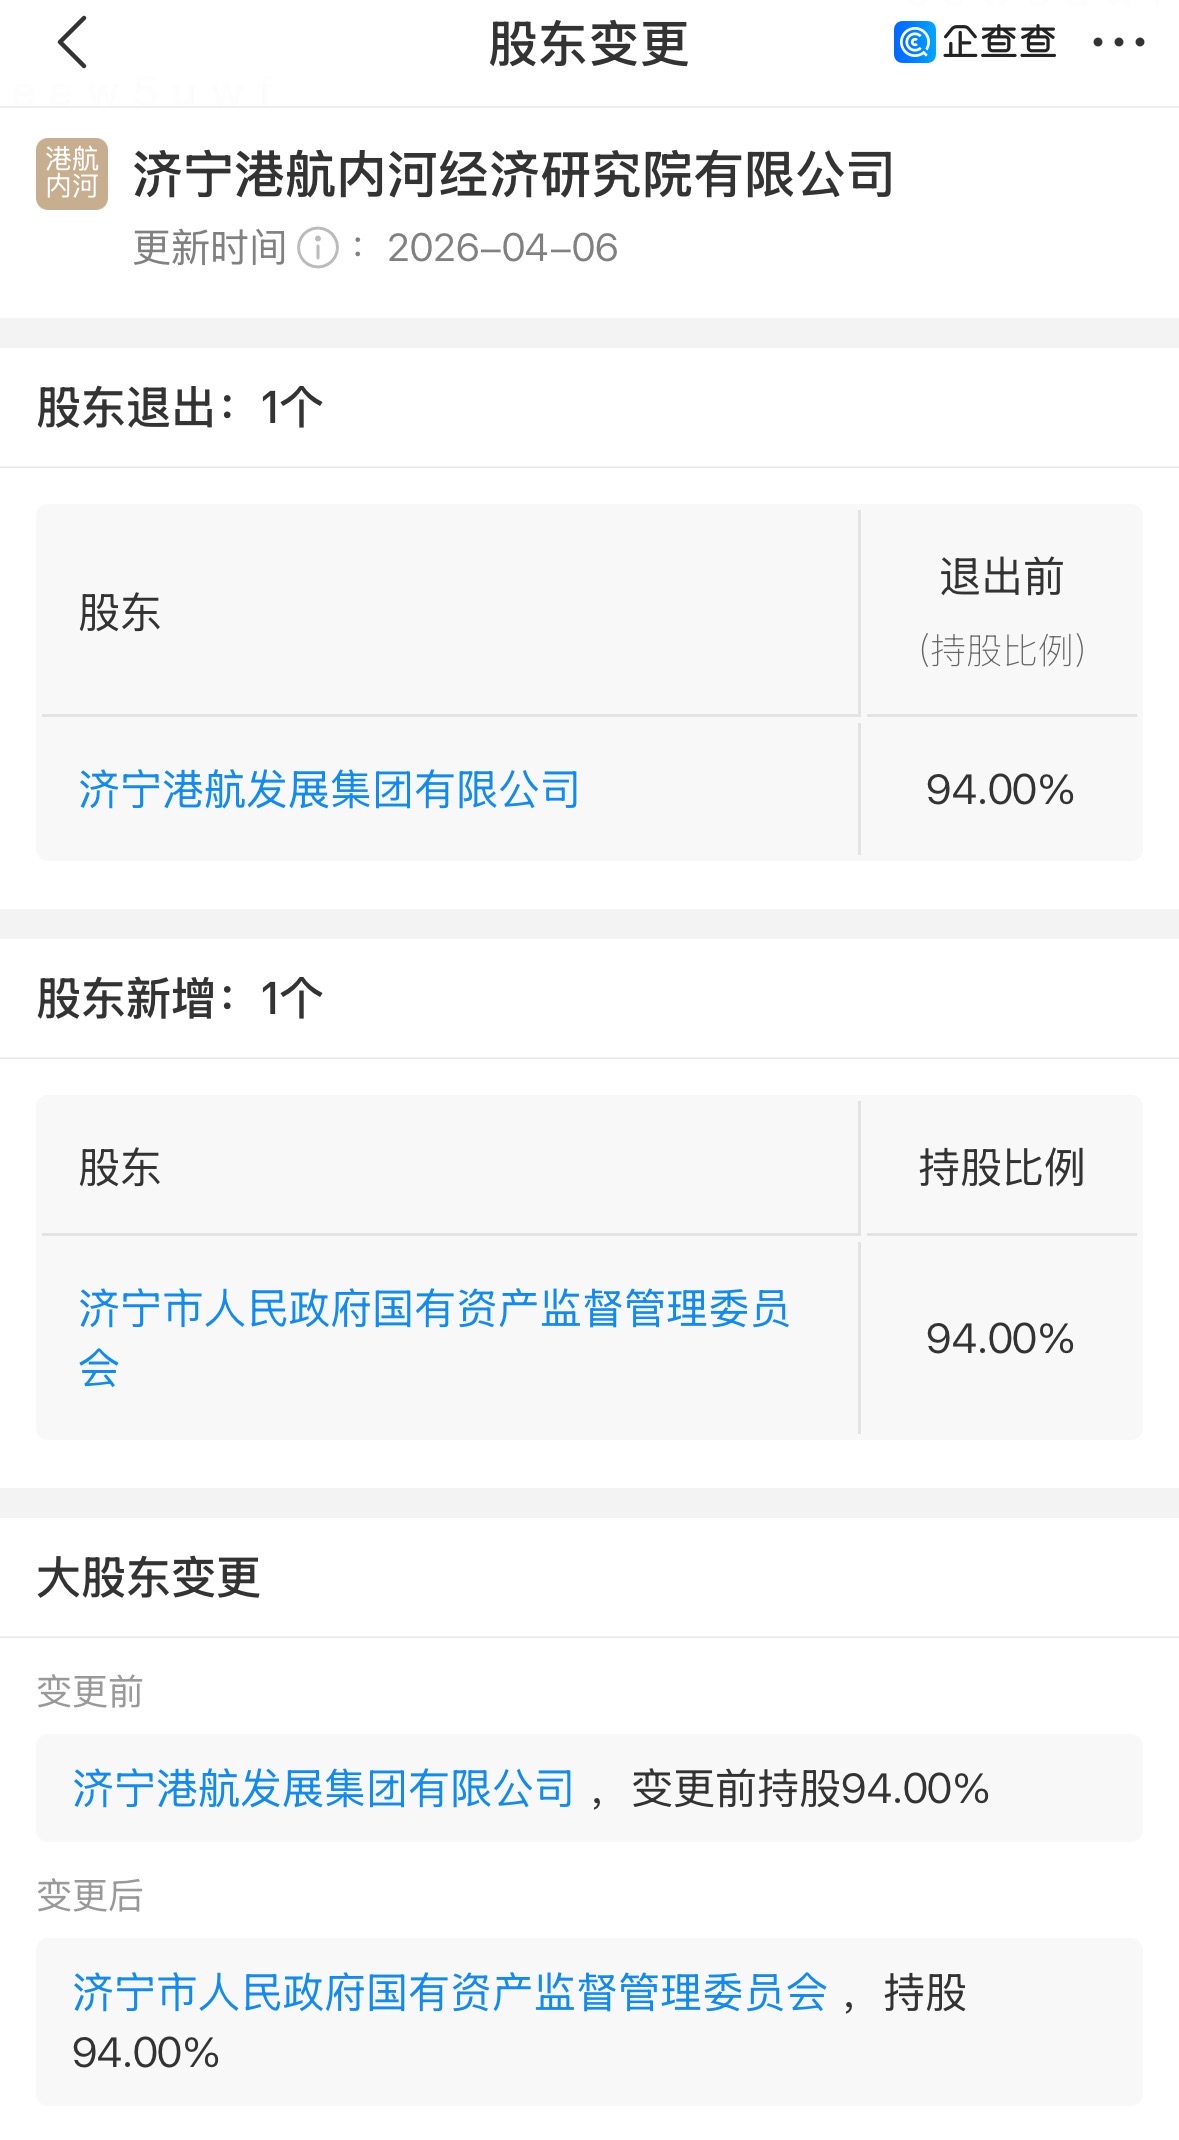Tap the back arrow icon
The width and height of the screenshot is (1179, 2140).
tap(73, 43)
